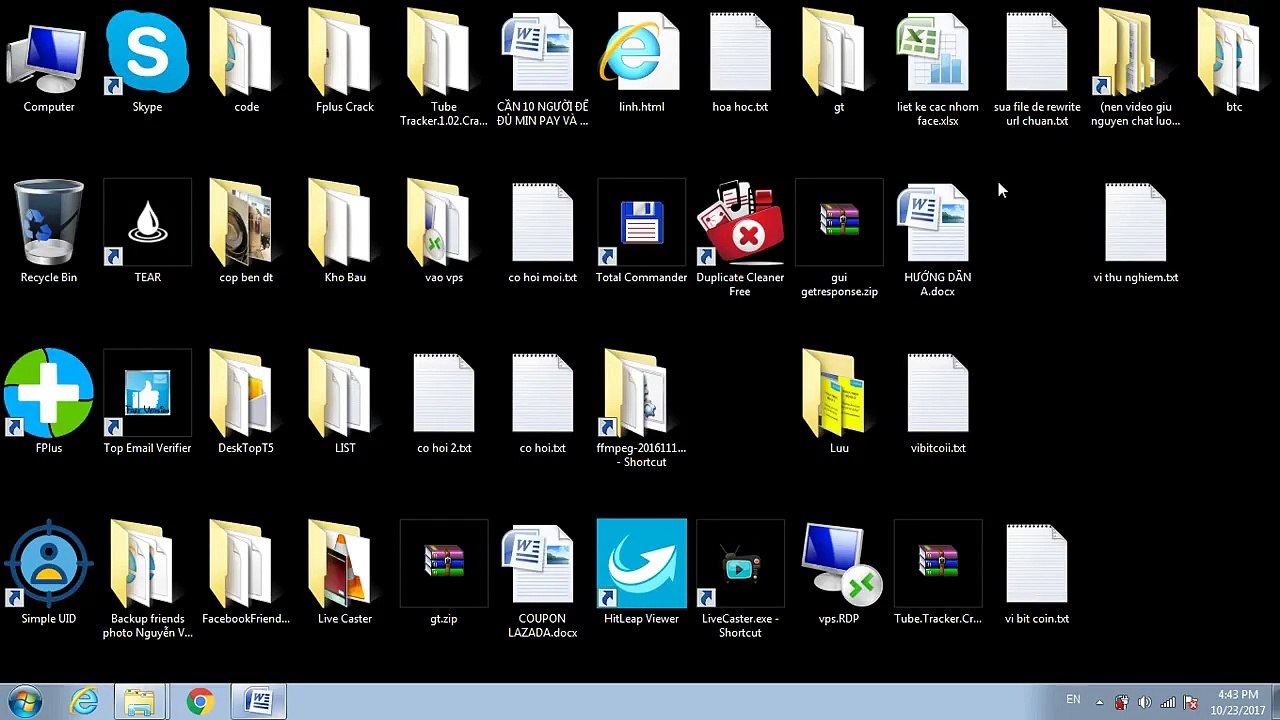Image resolution: width=1280 pixels, height=720 pixels.
Task: Select the Computer desktop icon
Action: click(x=49, y=62)
